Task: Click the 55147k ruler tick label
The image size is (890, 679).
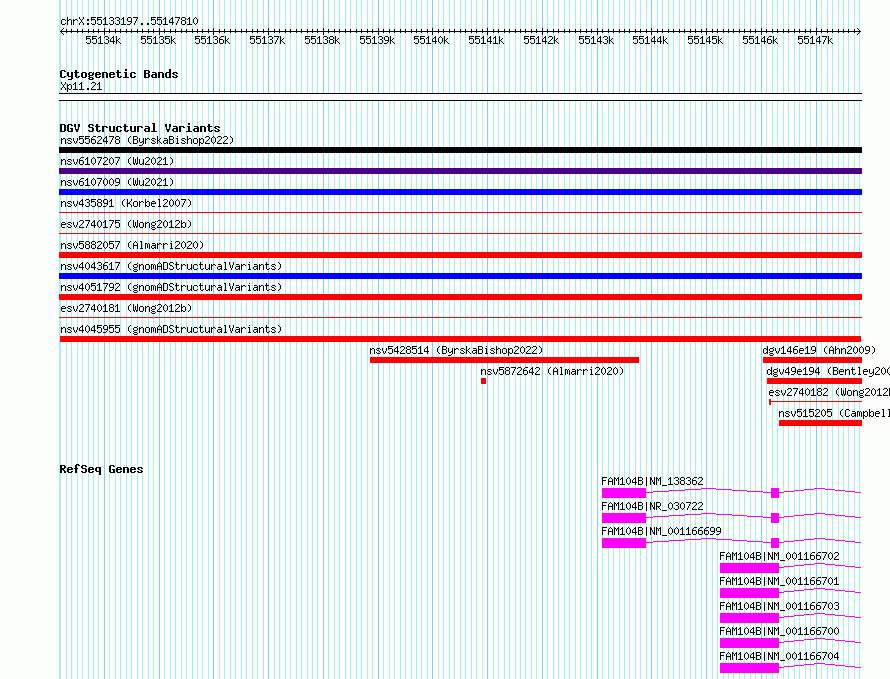Action: [x=815, y=40]
